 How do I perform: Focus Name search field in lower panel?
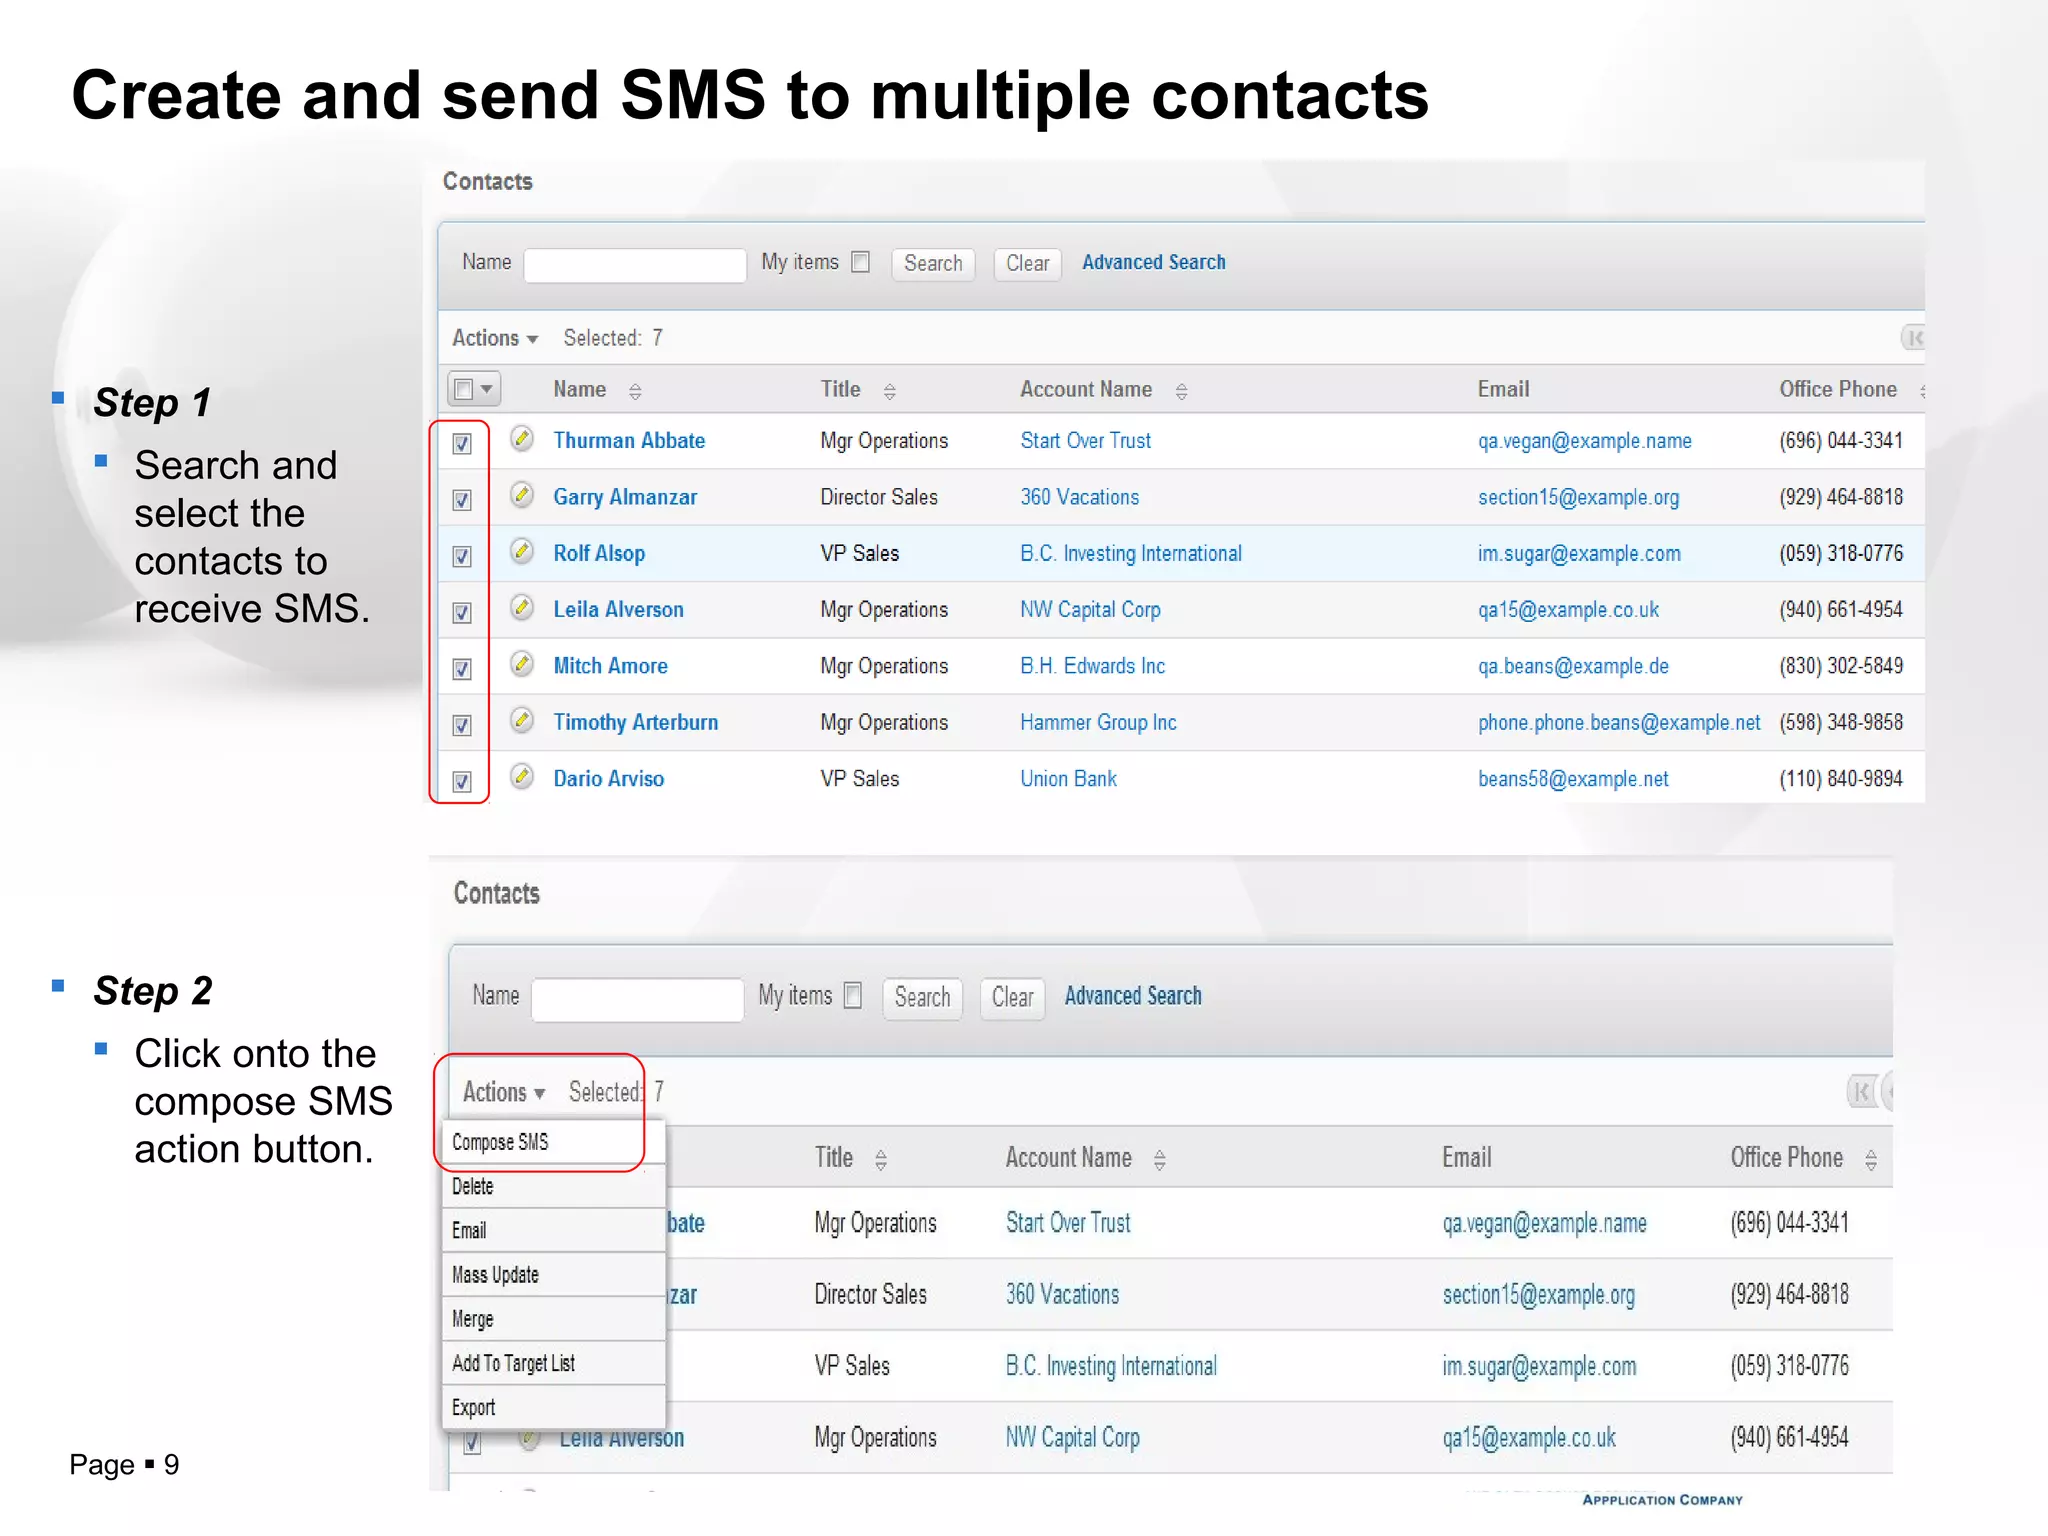click(x=637, y=1000)
